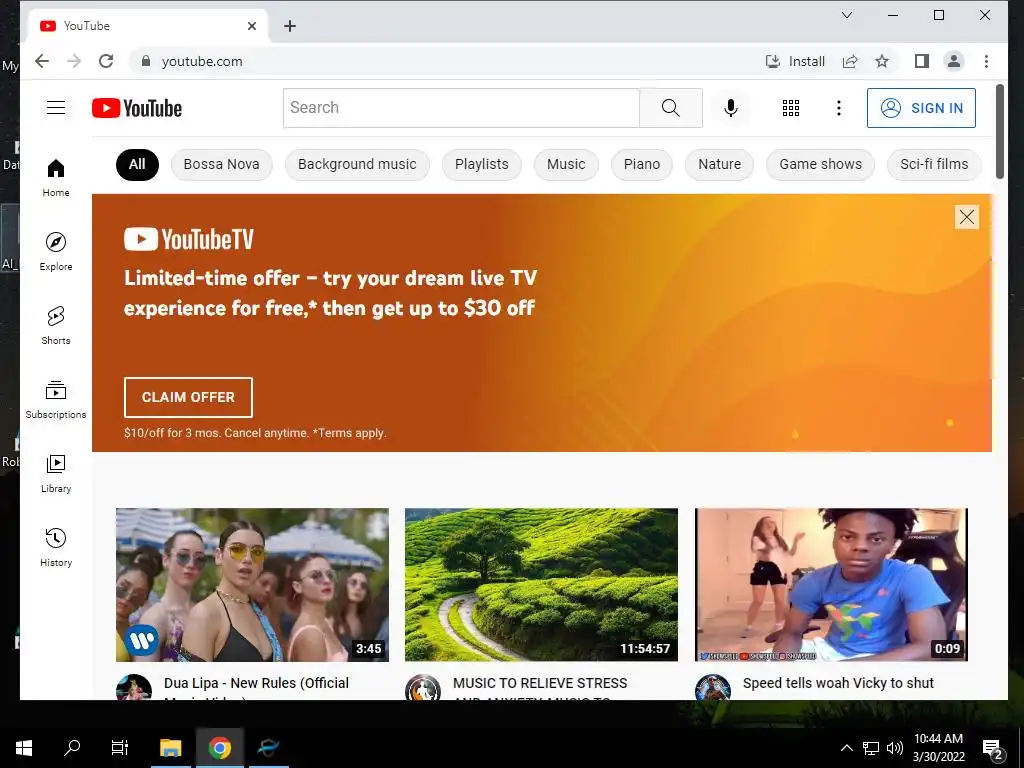Screen dimensions: 1024x768
Task: Open the Windows Start menu
Action: tap(24, 748)
